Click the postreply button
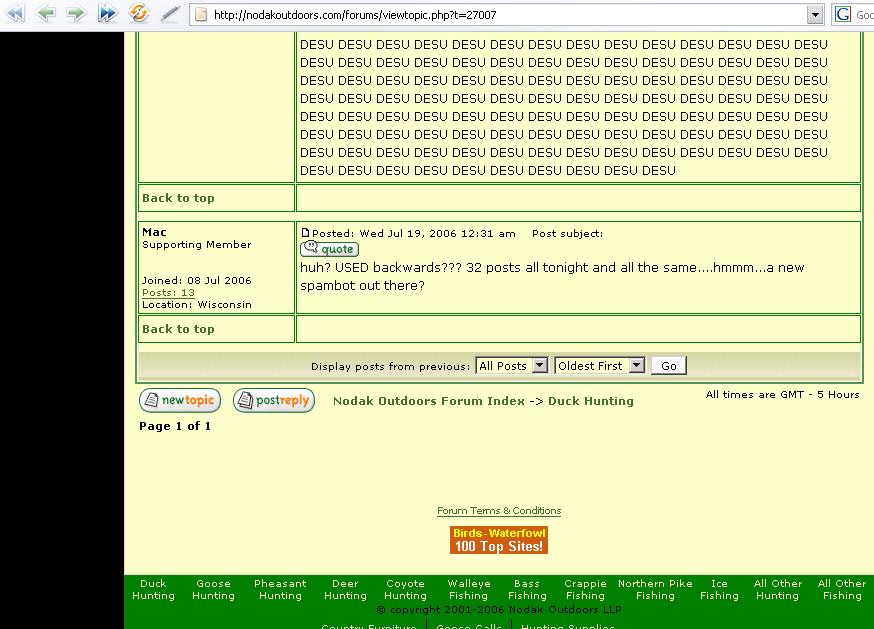This screenshot has width=874, height=629. tap(274, 400)
